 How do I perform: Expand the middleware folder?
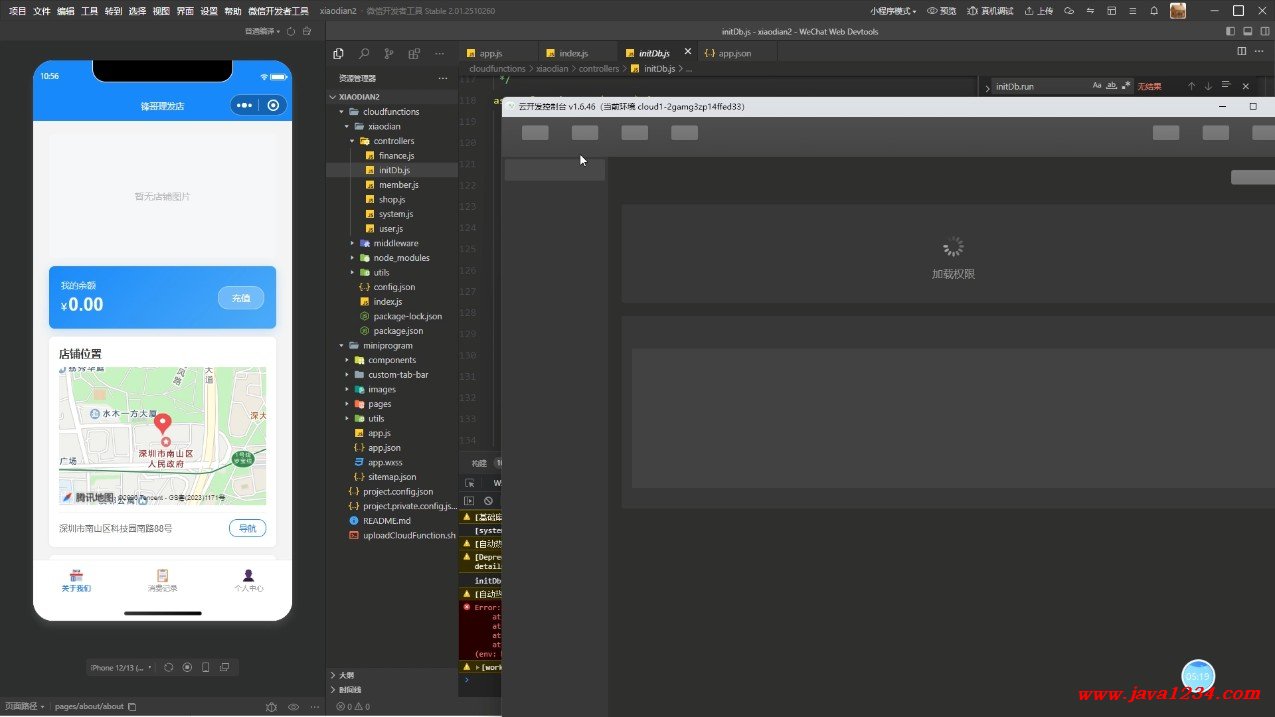tap(395, 243)
